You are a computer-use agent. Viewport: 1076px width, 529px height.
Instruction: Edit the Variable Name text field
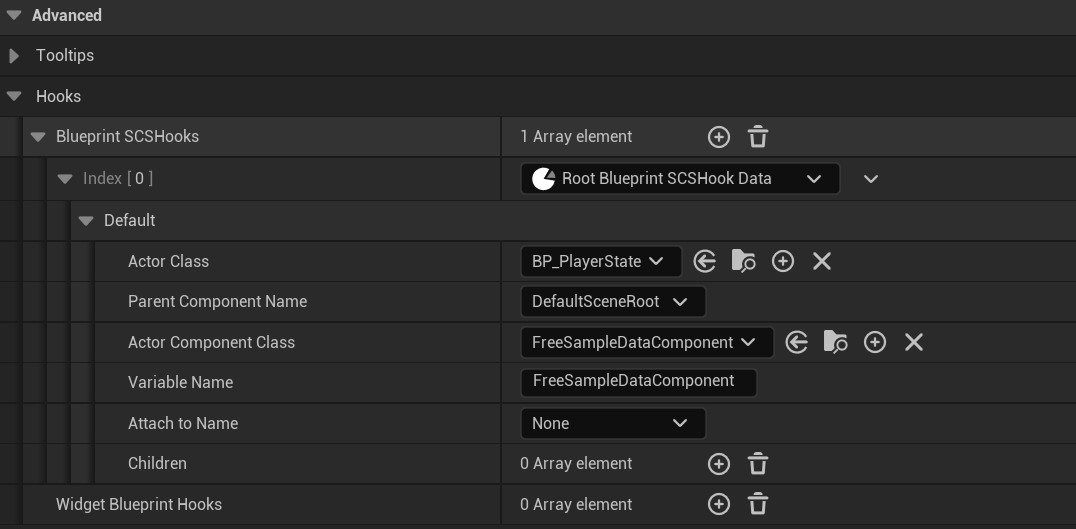coord(639,382)
